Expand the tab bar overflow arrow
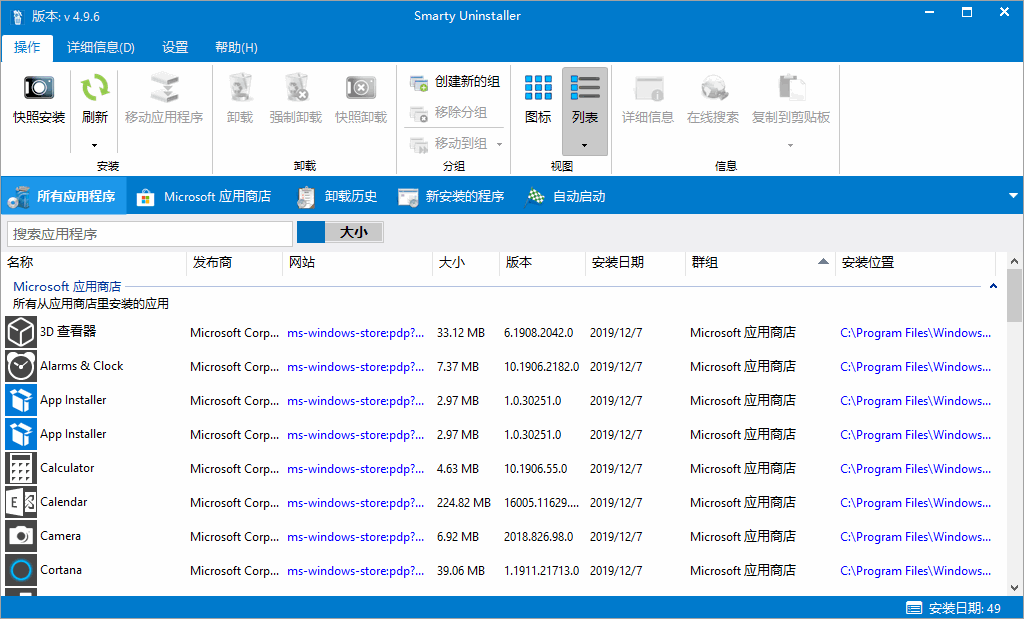This screenshot has width=1024, height=619. [x=1013, y=195]
